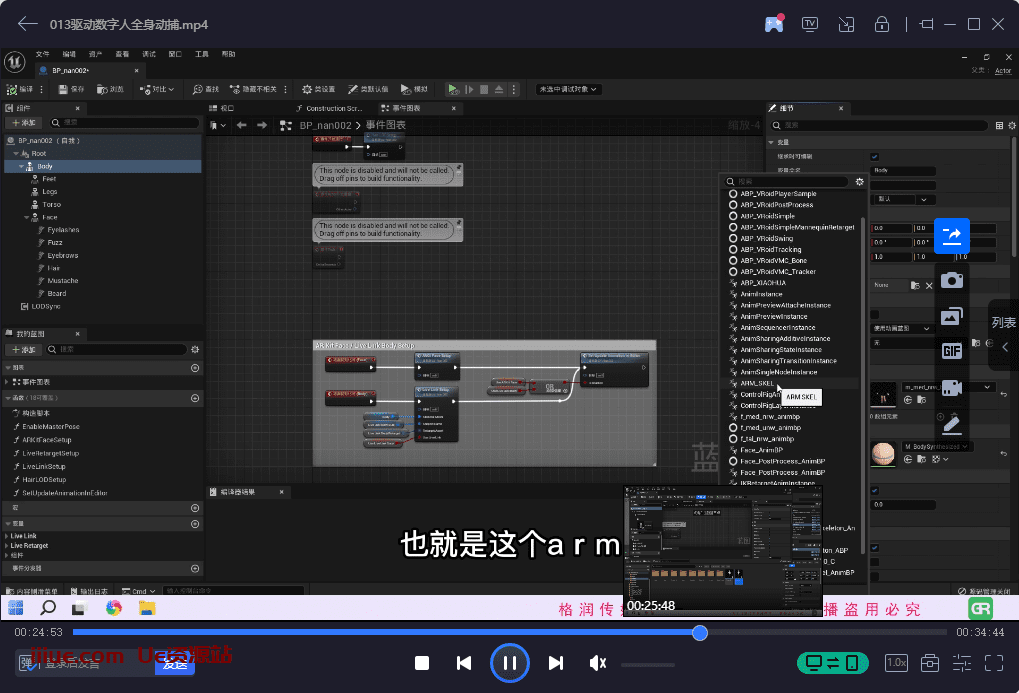Pin the player window on top
The height and width of the screenshot is (693, 1019).
point(925,24)
